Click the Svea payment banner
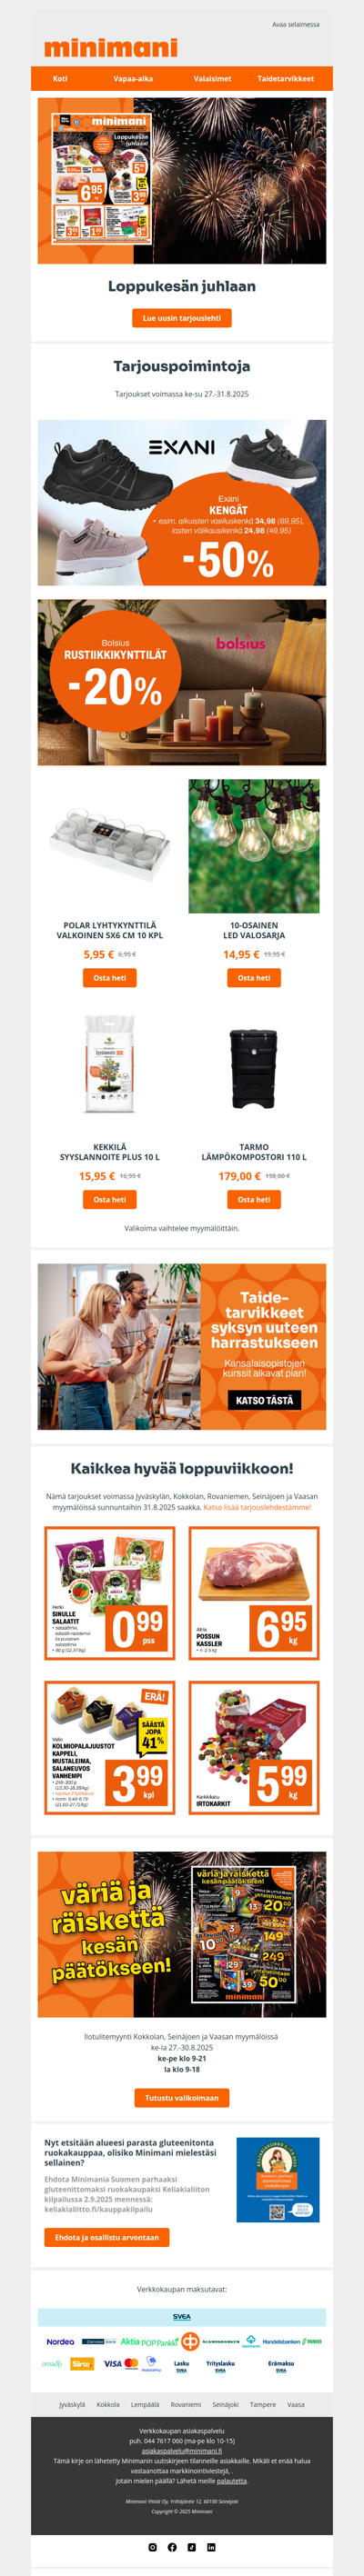 (182, 2317)
